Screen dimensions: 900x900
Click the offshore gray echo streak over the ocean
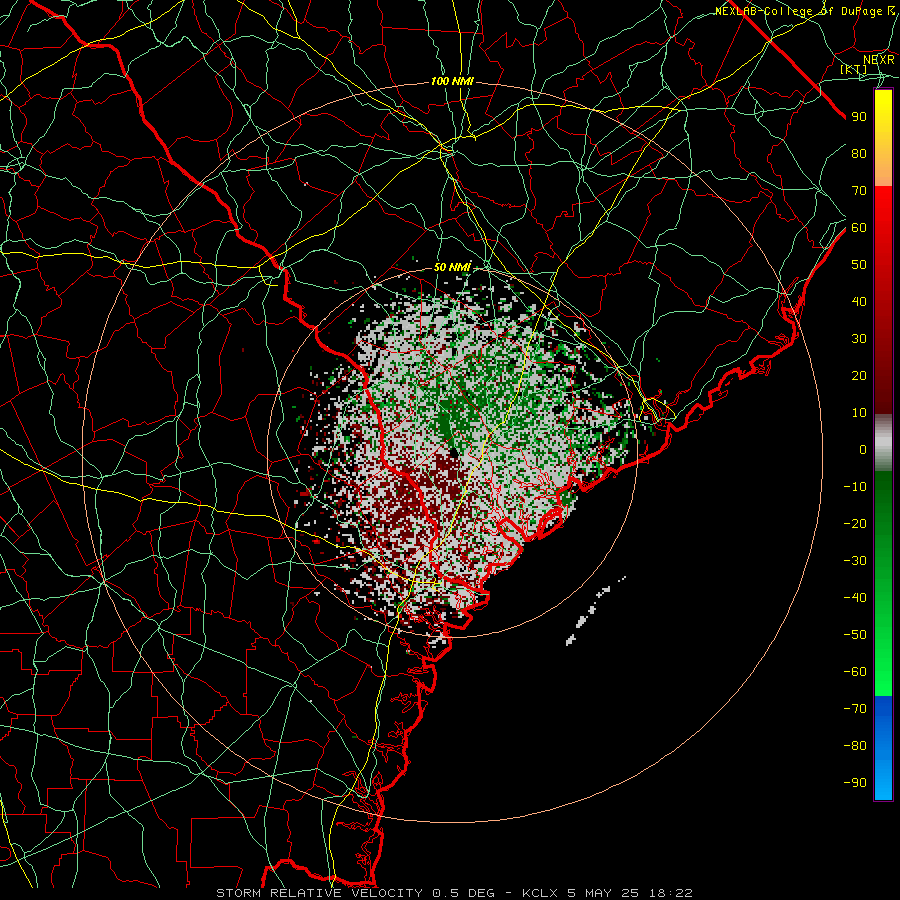[x=594, y=611]
